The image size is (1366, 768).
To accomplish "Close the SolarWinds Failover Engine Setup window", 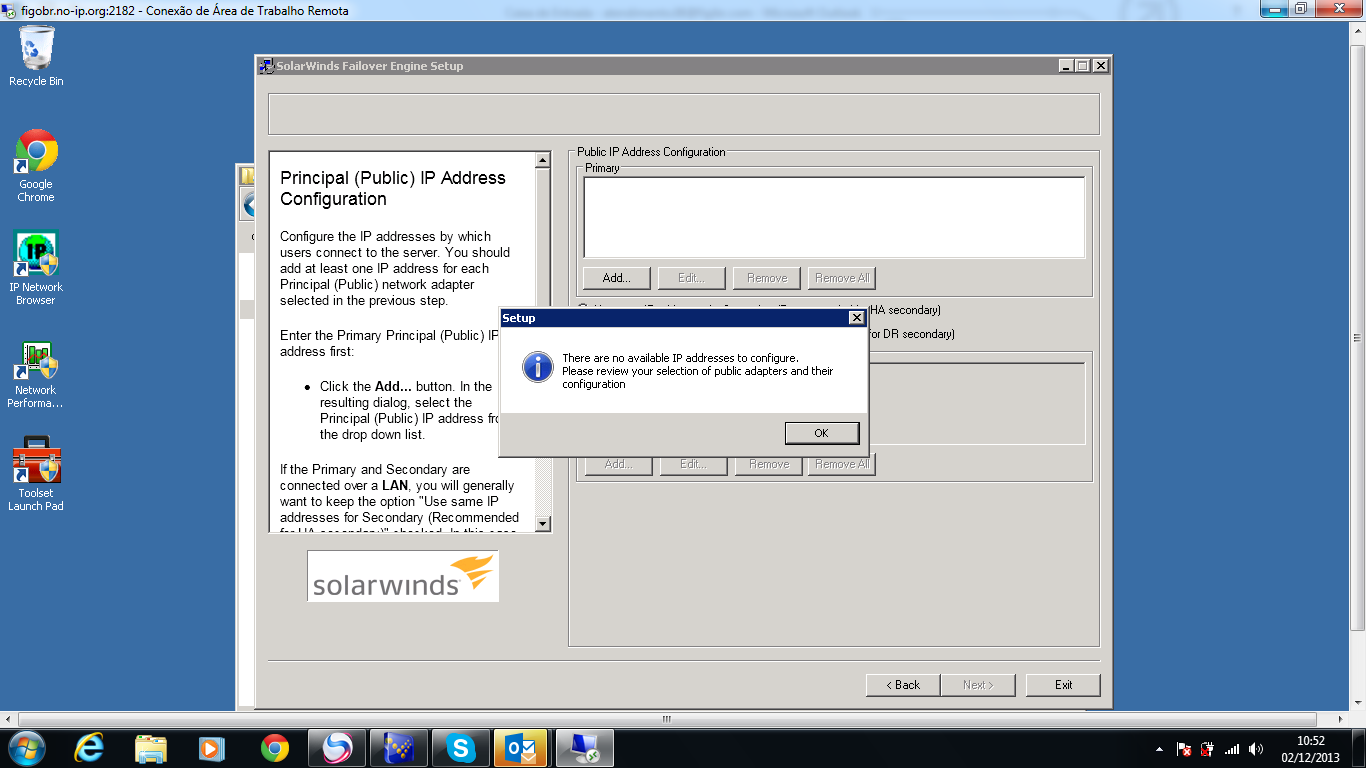I will [x=1100, y=66].
